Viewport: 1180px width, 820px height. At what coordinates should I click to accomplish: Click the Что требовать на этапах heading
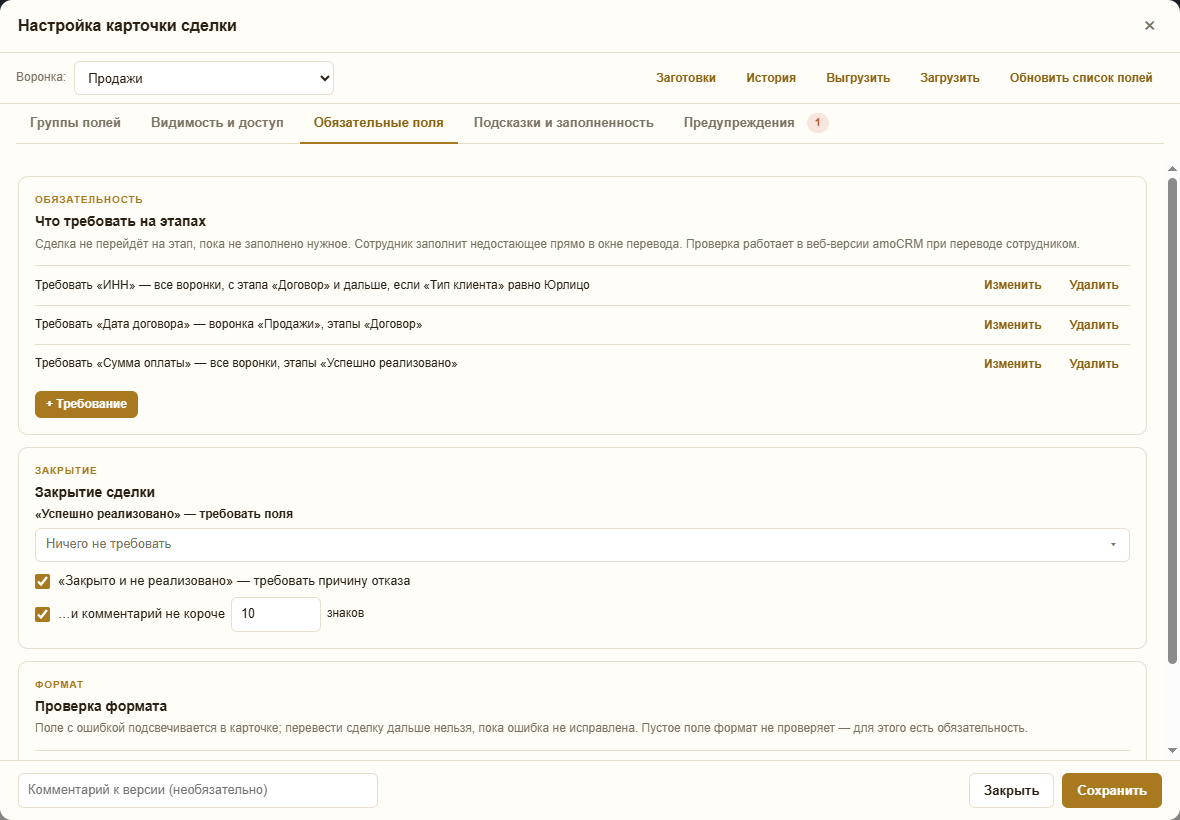[120, 222]
